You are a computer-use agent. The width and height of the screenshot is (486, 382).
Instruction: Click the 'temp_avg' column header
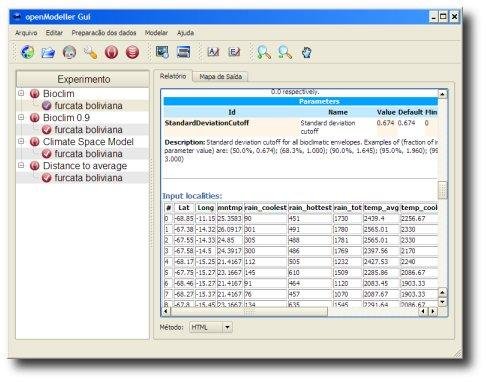(381, 208)
